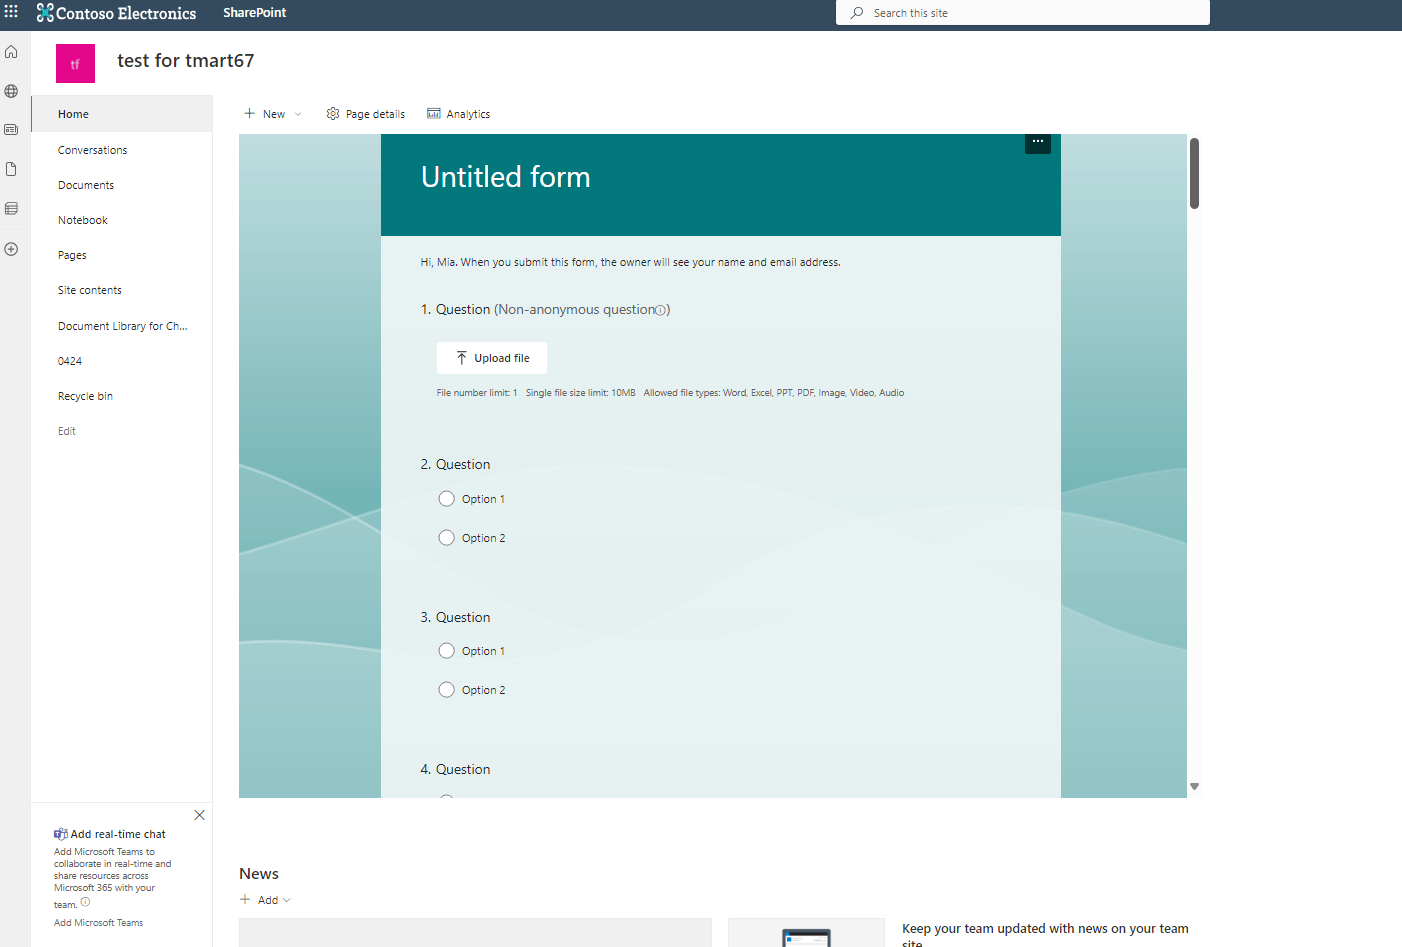This screenshot has width=1402, height=947.
Task: Click into the Search this site field
Action: [1023, 13]
